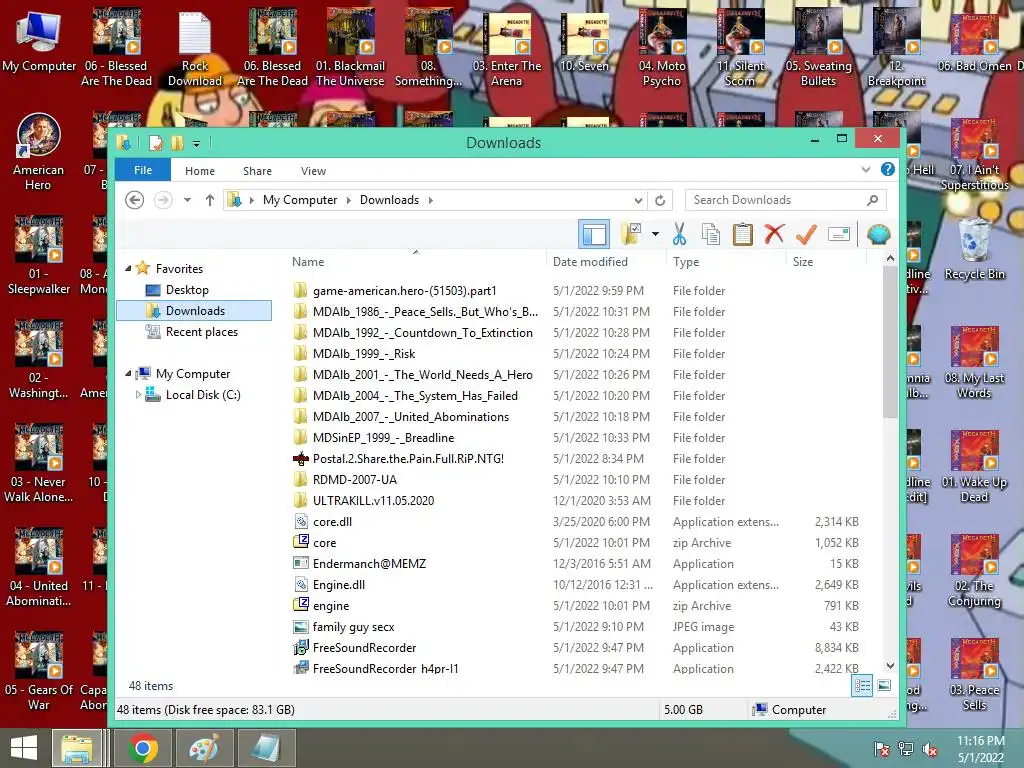This screenshot has height=768, width=1024.
Task: Click the Search Downloads field
Action: [786, 200]
